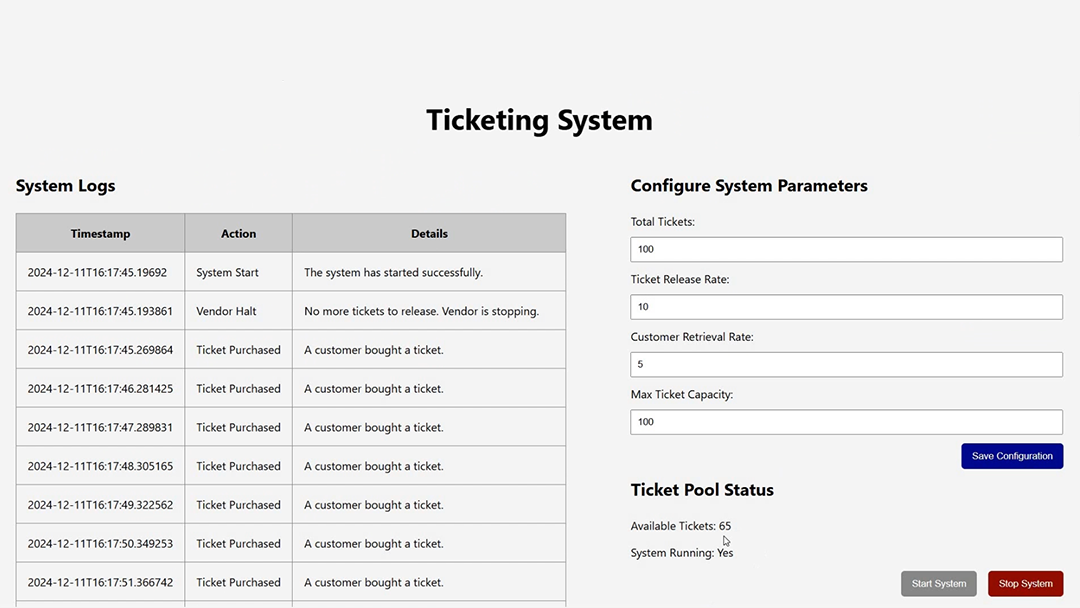
Task: Click the Vendor Halt action cell
Action: pos(226,311)
